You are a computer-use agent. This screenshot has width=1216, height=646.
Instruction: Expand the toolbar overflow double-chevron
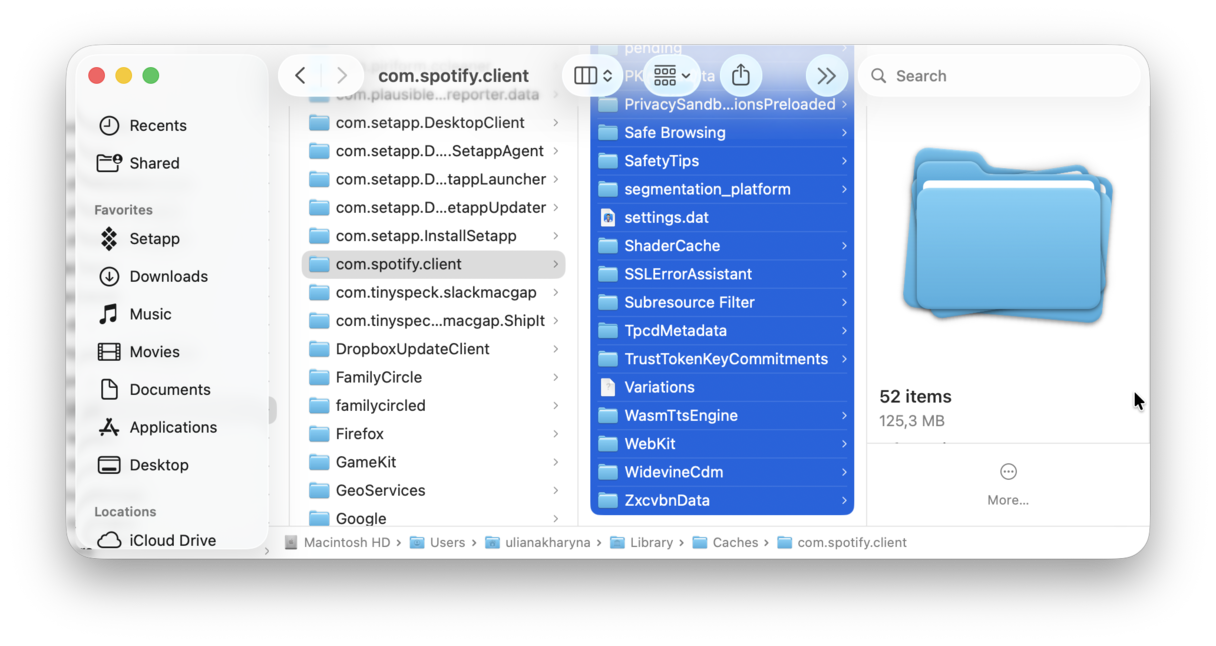coord(826,75)
